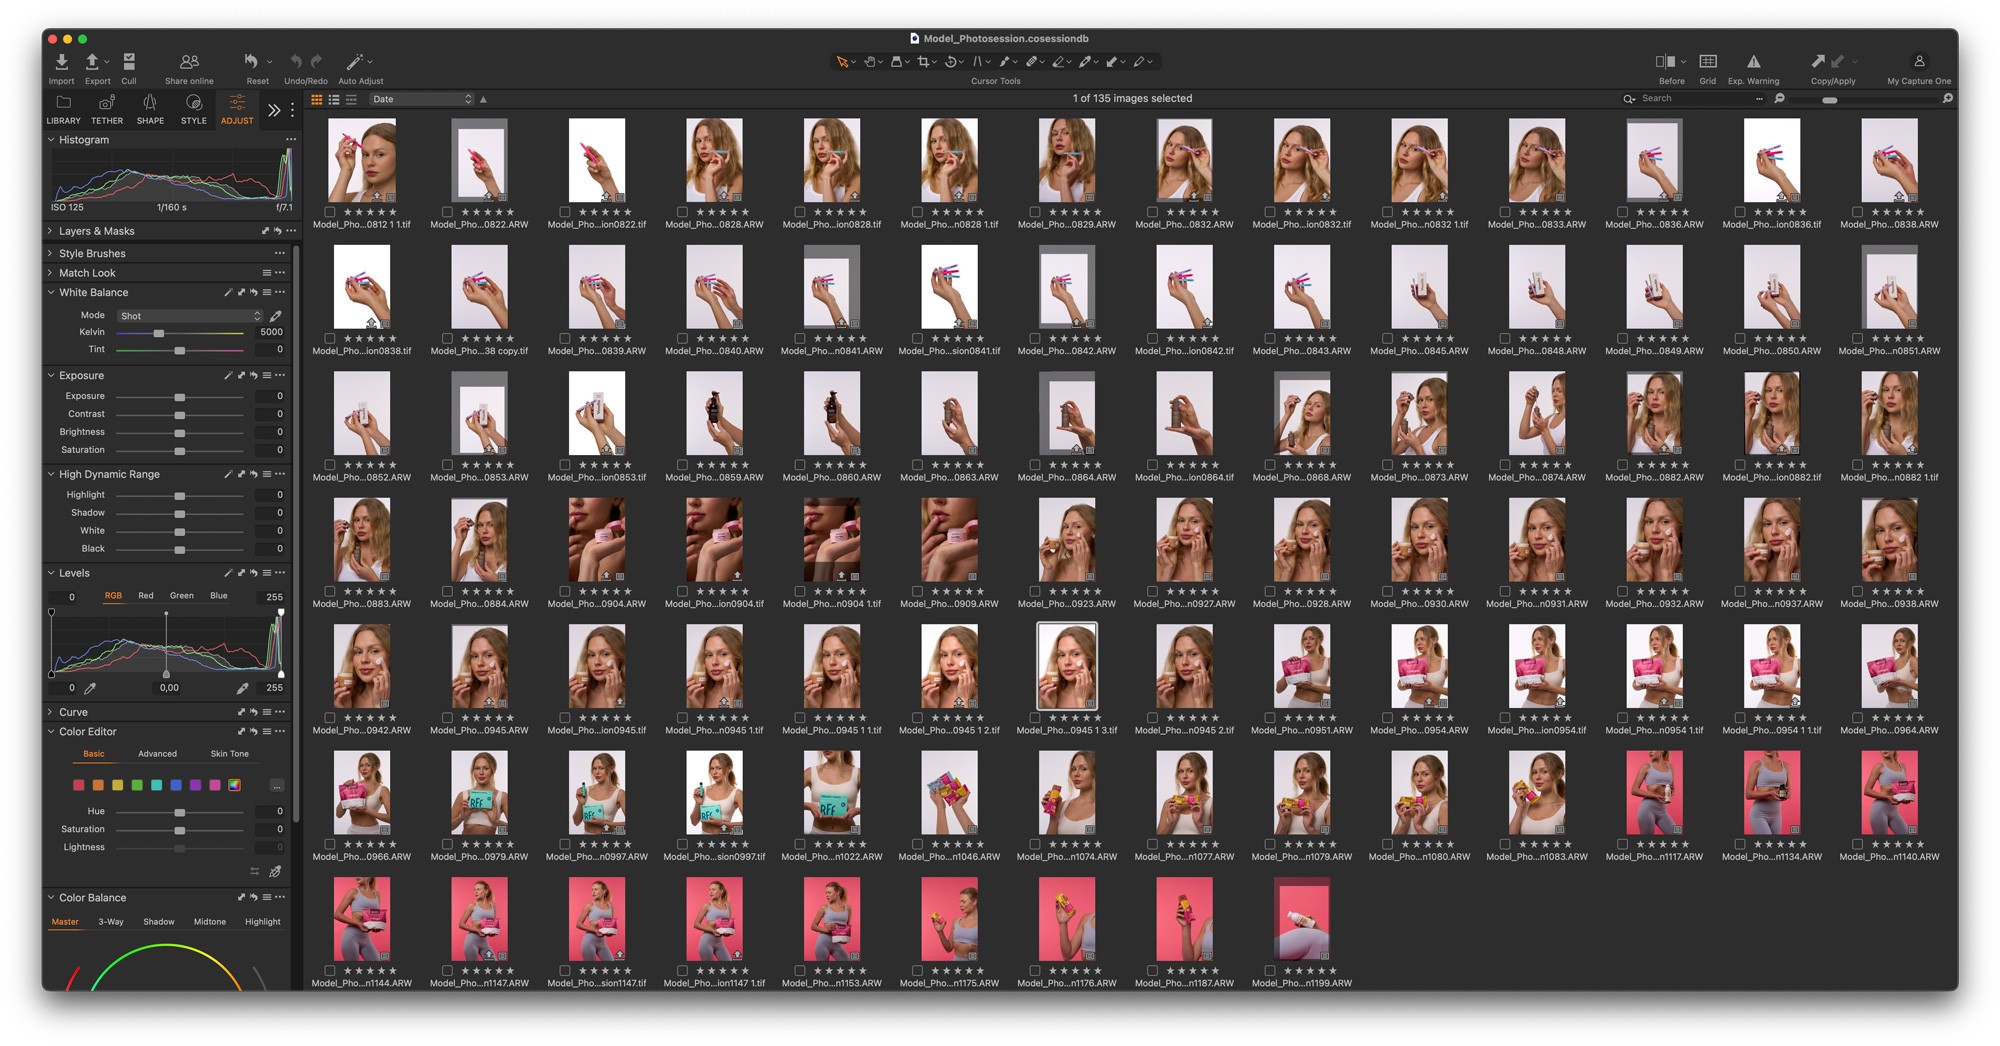Click Levels shadow picker eyedropper
Viewport: 2000px width, 1046px height.
90,688
